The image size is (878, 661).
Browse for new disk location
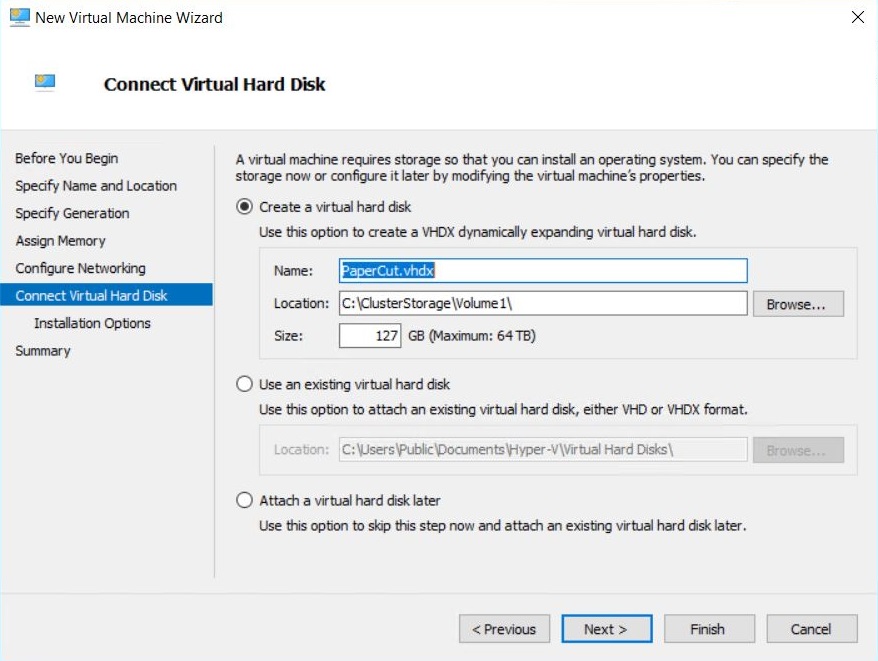(798, 304)
